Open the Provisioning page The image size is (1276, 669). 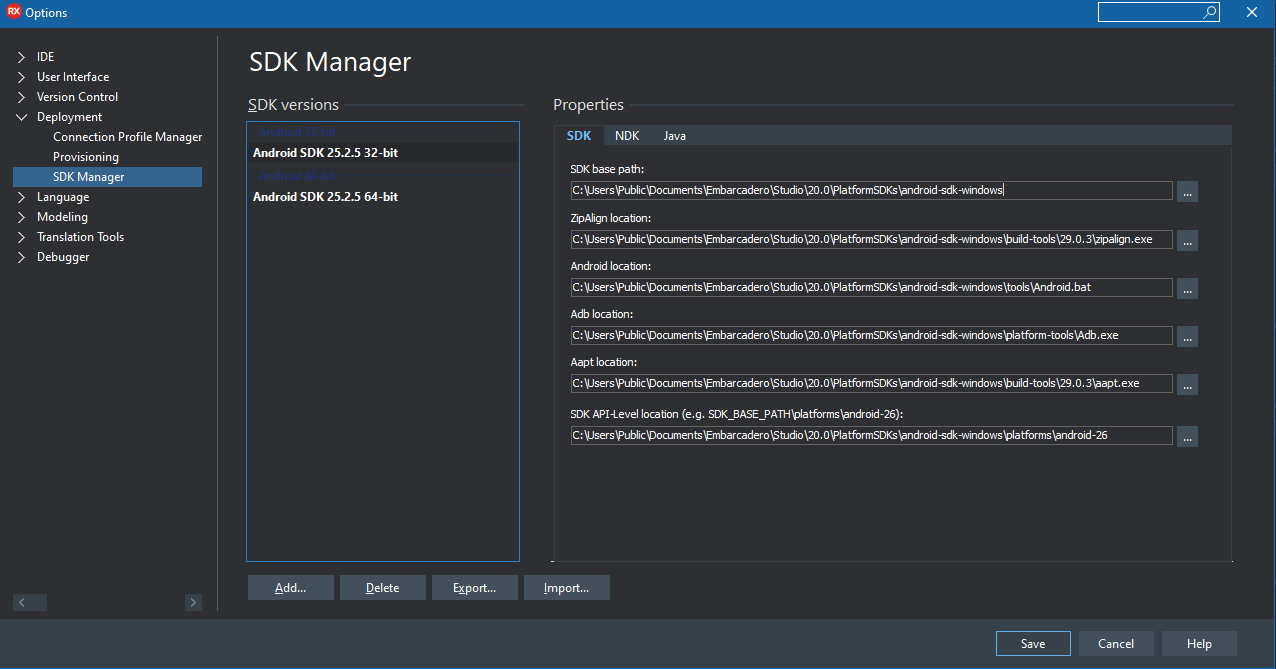[86, 157]
